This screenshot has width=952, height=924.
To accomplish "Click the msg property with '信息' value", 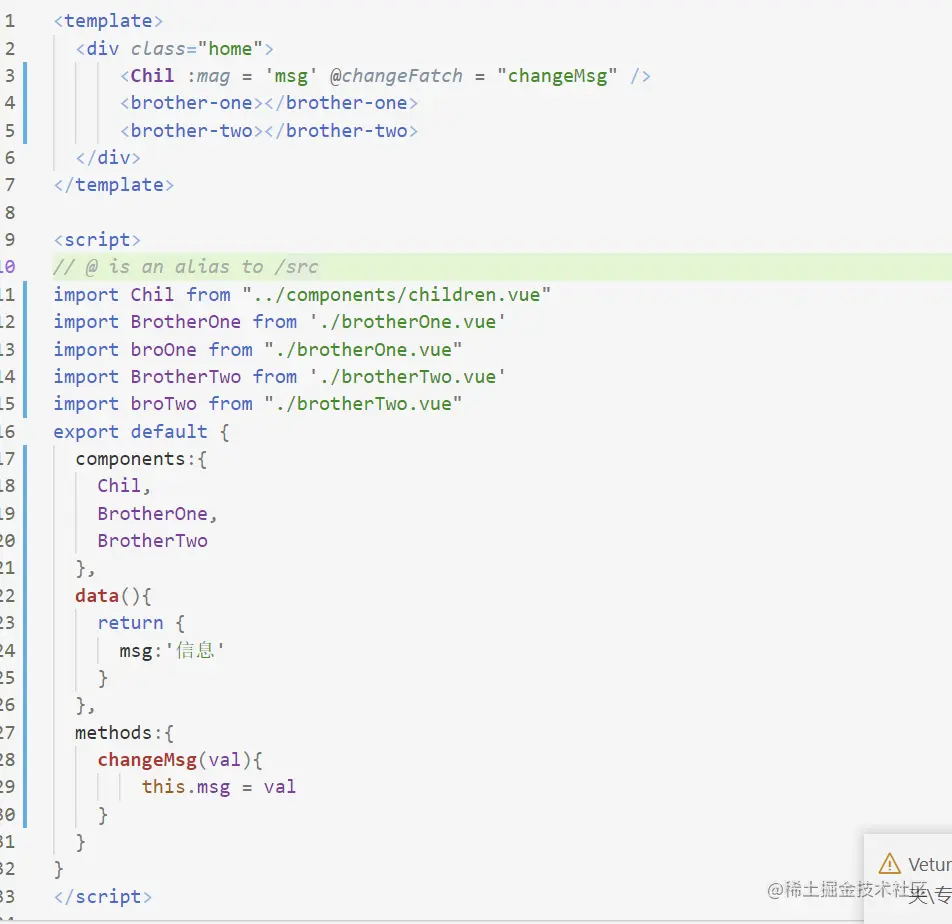I will coord(172,651).
